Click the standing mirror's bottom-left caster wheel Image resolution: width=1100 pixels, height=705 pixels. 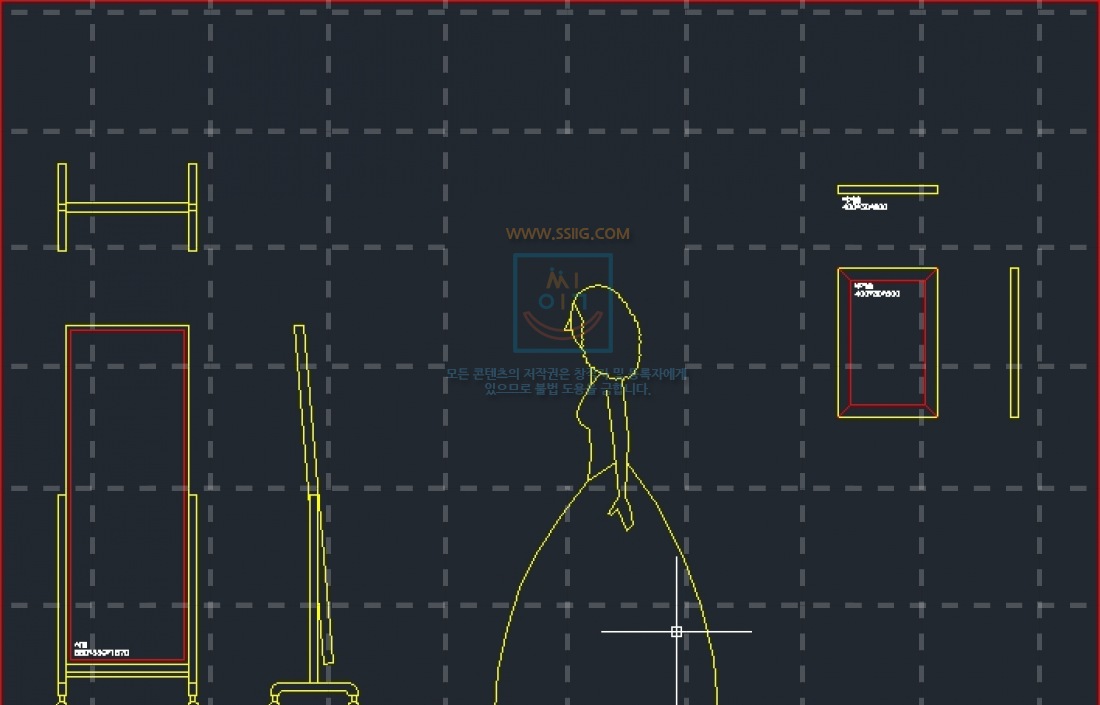[x=62, y=700]
